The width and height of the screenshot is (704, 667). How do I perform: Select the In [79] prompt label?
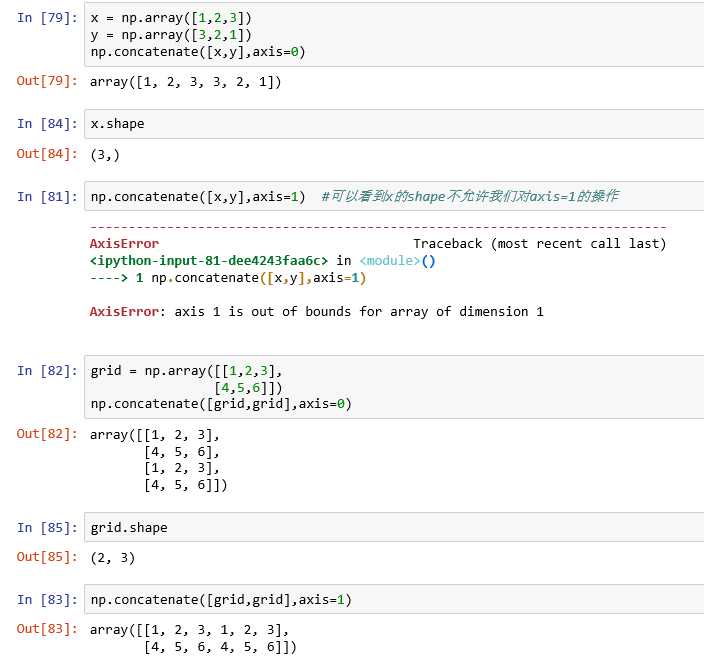47,18
